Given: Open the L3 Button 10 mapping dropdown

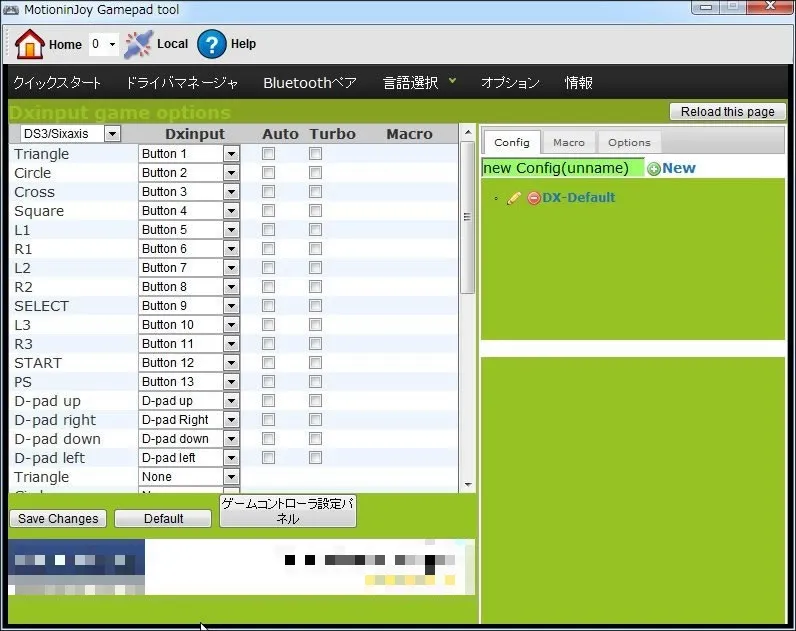Looking at the screenshot, I should pos(189,325).
